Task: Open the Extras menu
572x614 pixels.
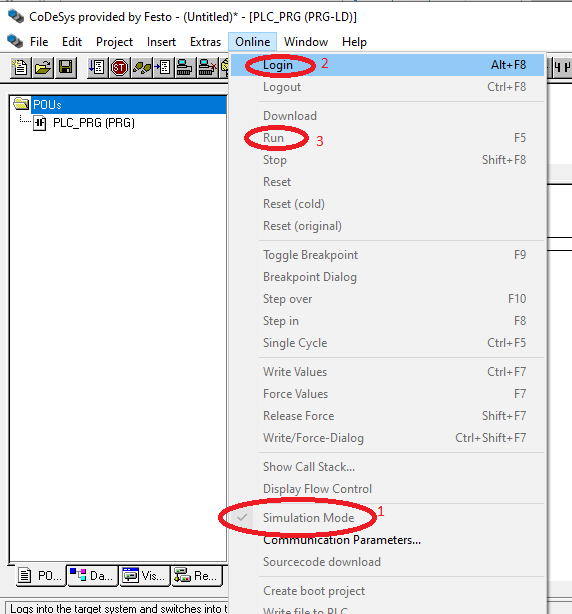Action: [x=206, y=42]
